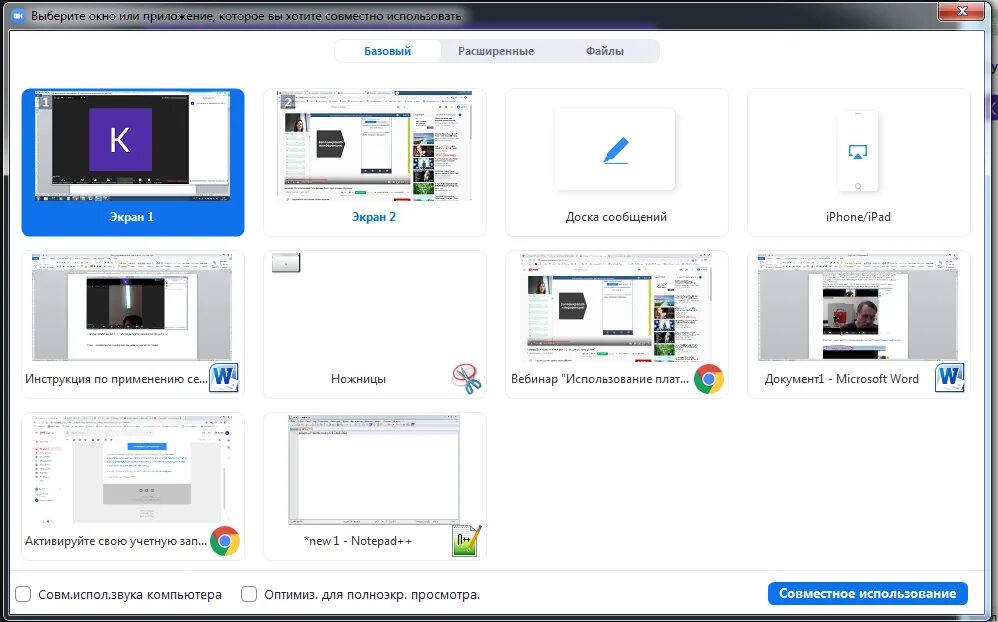Choose the iPhone/iPad sharing option
Screen dimensions: 998x622
[x=859, y=162]
